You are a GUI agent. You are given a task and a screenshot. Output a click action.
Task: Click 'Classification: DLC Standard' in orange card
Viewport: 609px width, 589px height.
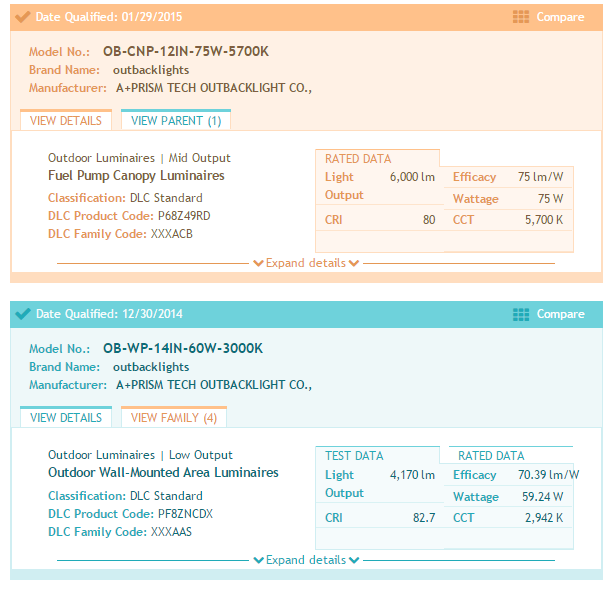tap(125, 198)
